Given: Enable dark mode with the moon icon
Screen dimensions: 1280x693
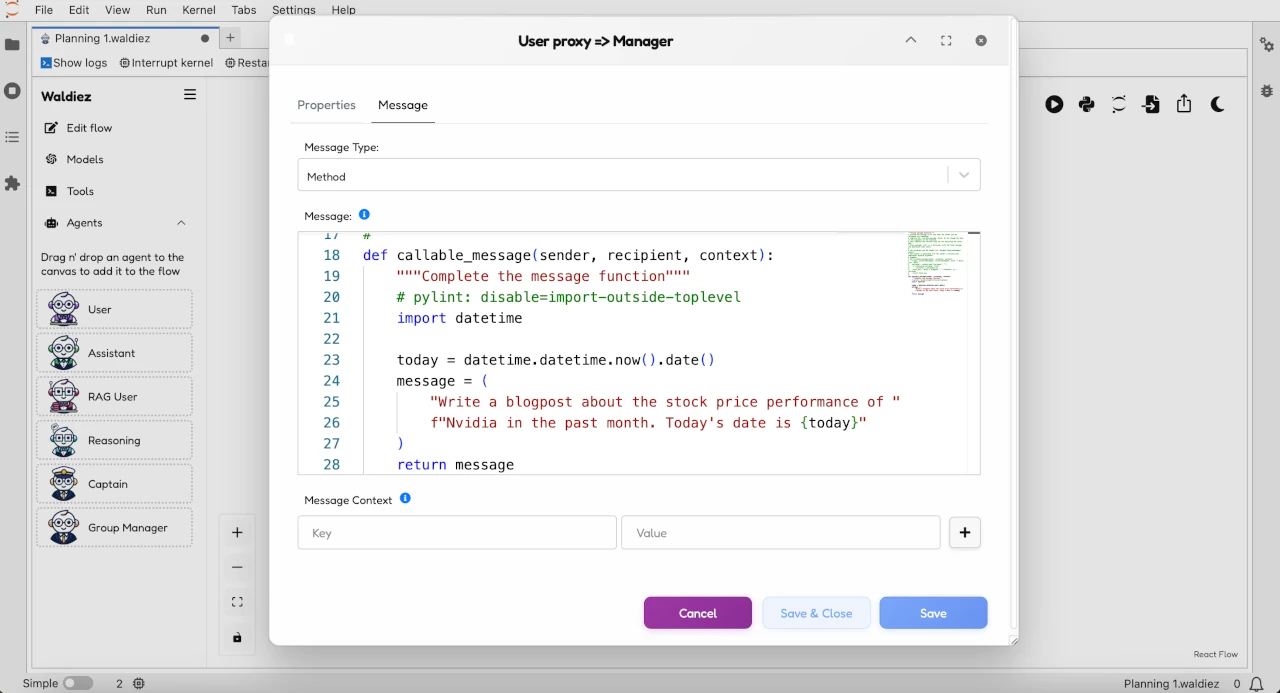Looking at the screenshot, I should tap(1217, 104).
